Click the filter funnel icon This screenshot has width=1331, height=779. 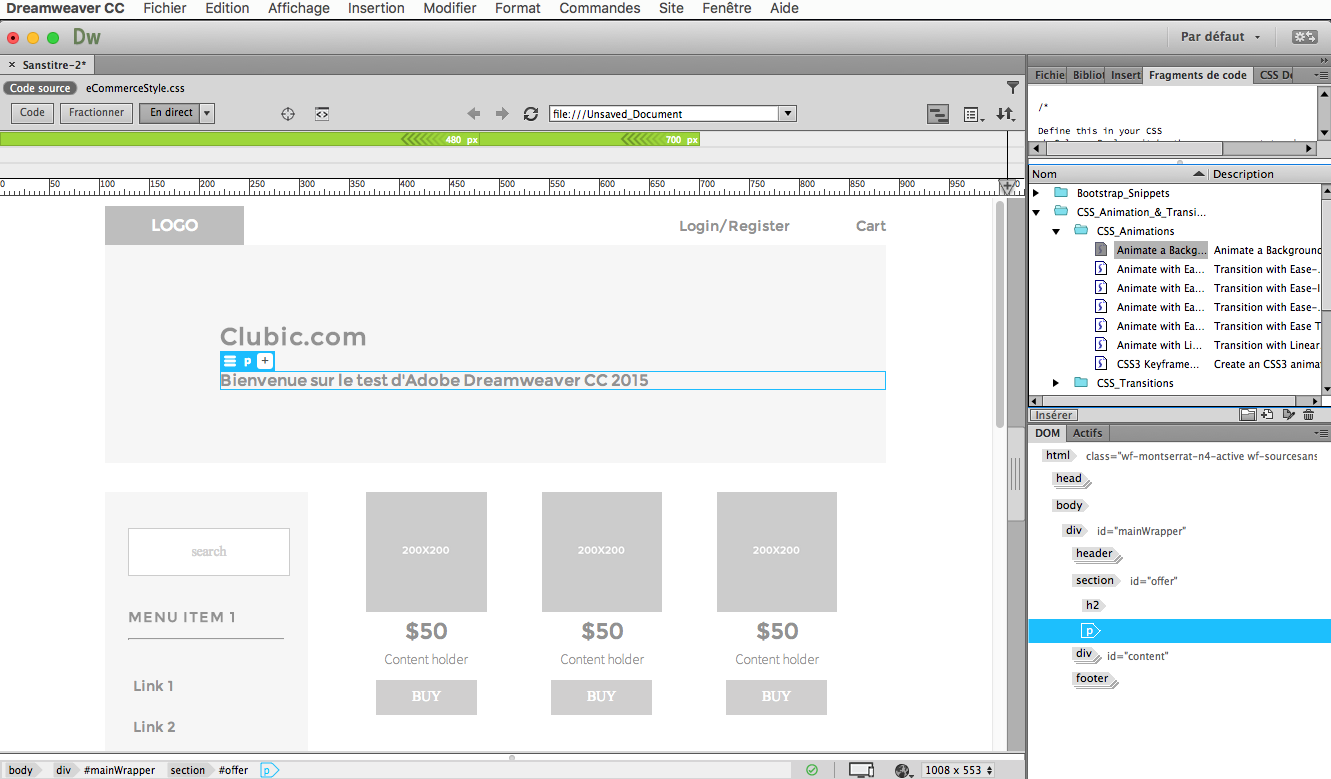pos(1013,88)
